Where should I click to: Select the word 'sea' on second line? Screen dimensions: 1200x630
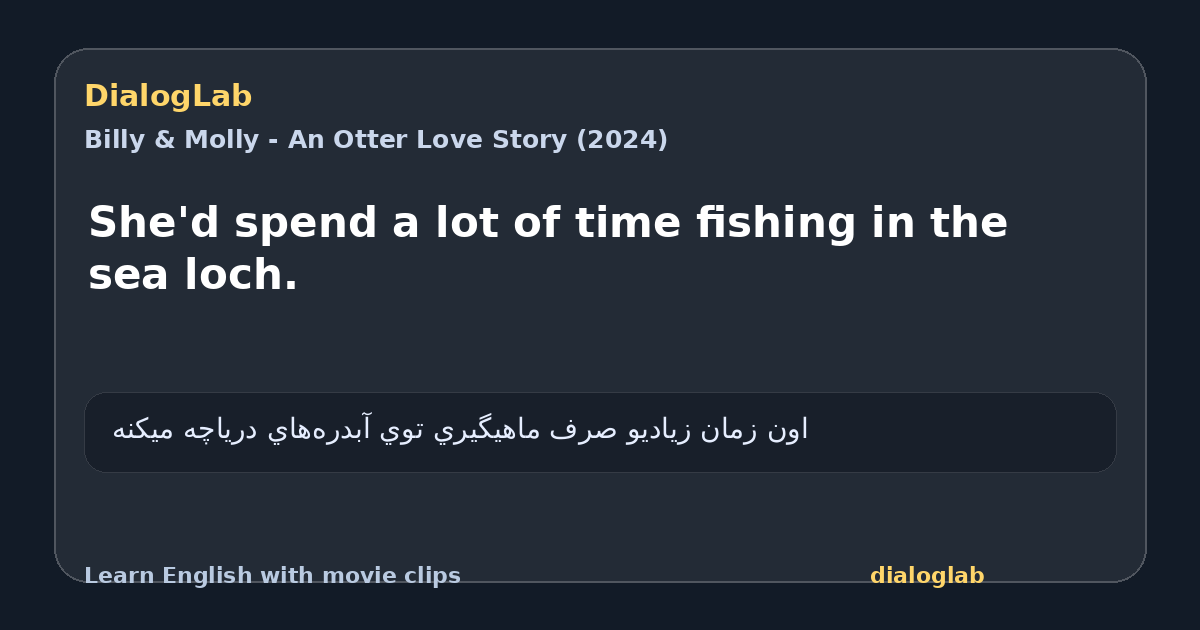[127, 276]
